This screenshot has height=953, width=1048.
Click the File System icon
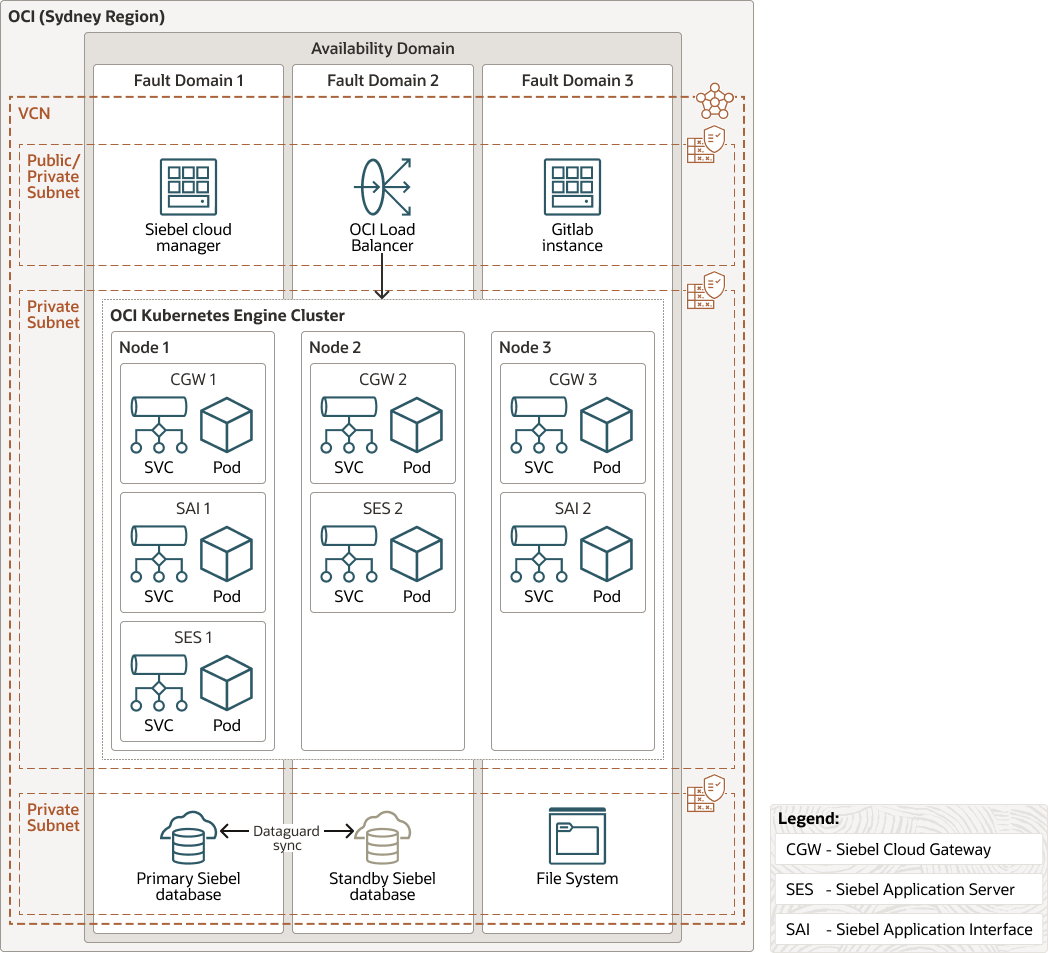577,836
